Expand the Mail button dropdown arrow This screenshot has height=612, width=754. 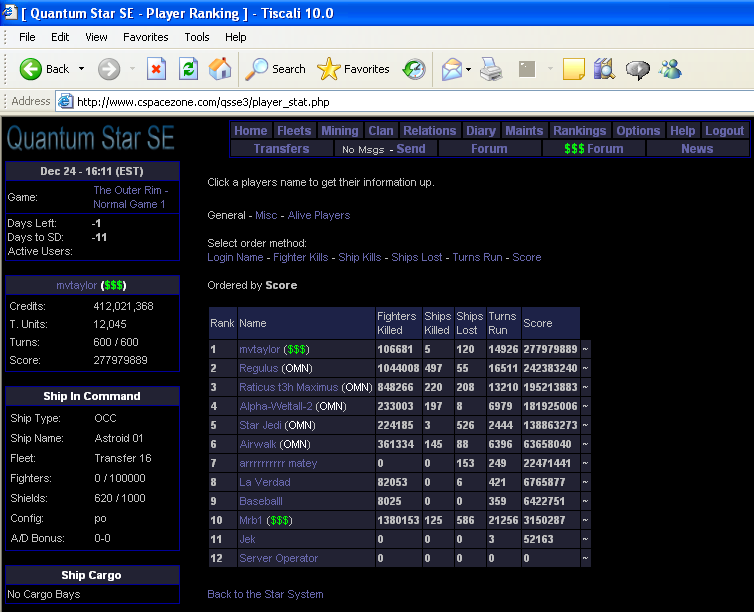(x=467, y=69)
